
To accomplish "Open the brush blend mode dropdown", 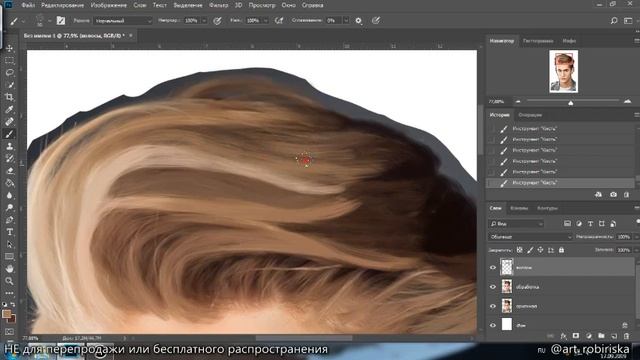I will tap(123, 20).
